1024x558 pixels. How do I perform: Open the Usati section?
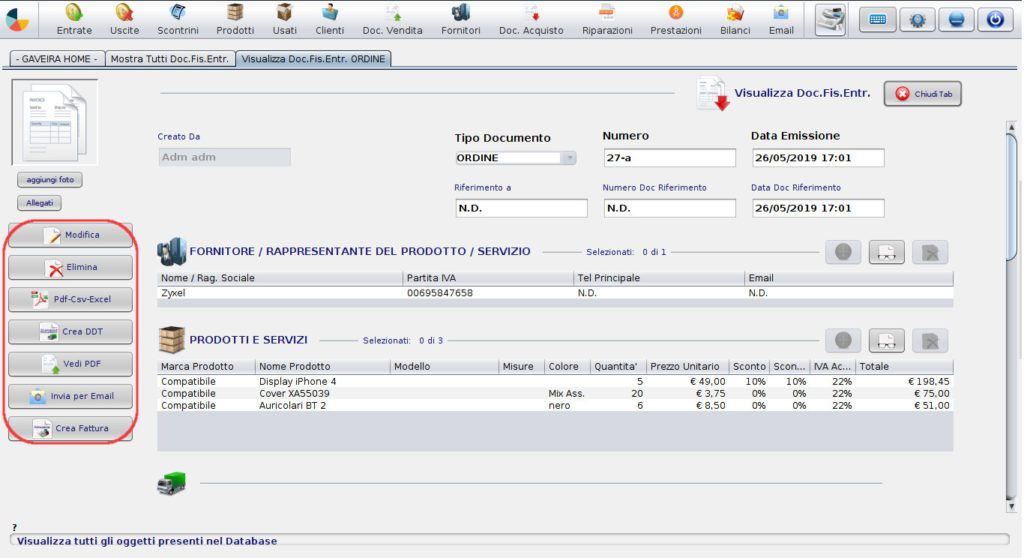click(284, 19)
